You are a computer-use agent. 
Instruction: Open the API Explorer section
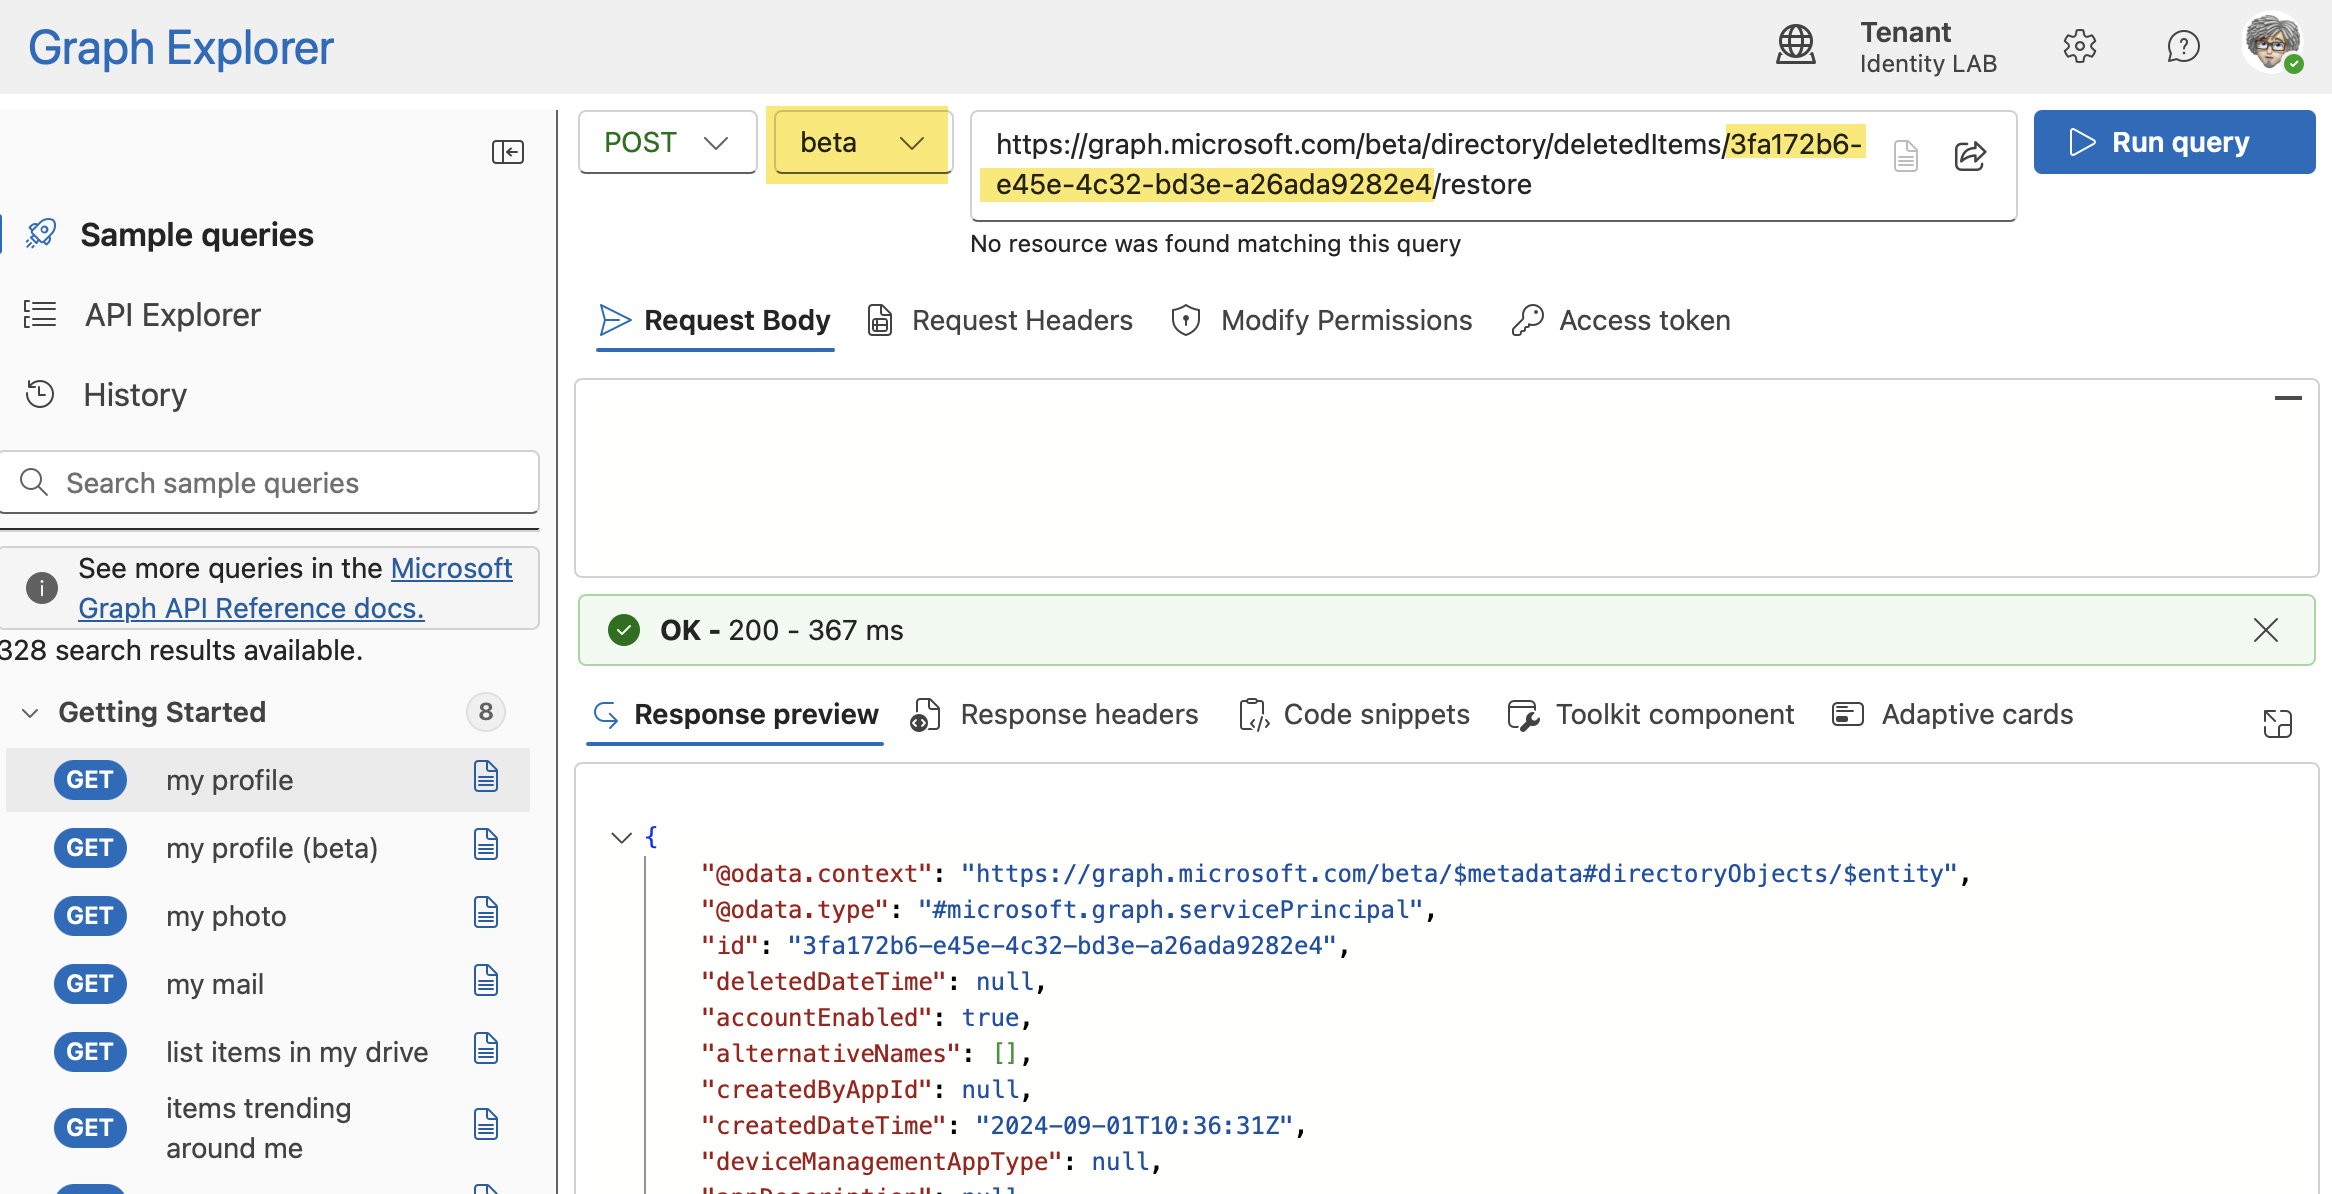point(172,314)
